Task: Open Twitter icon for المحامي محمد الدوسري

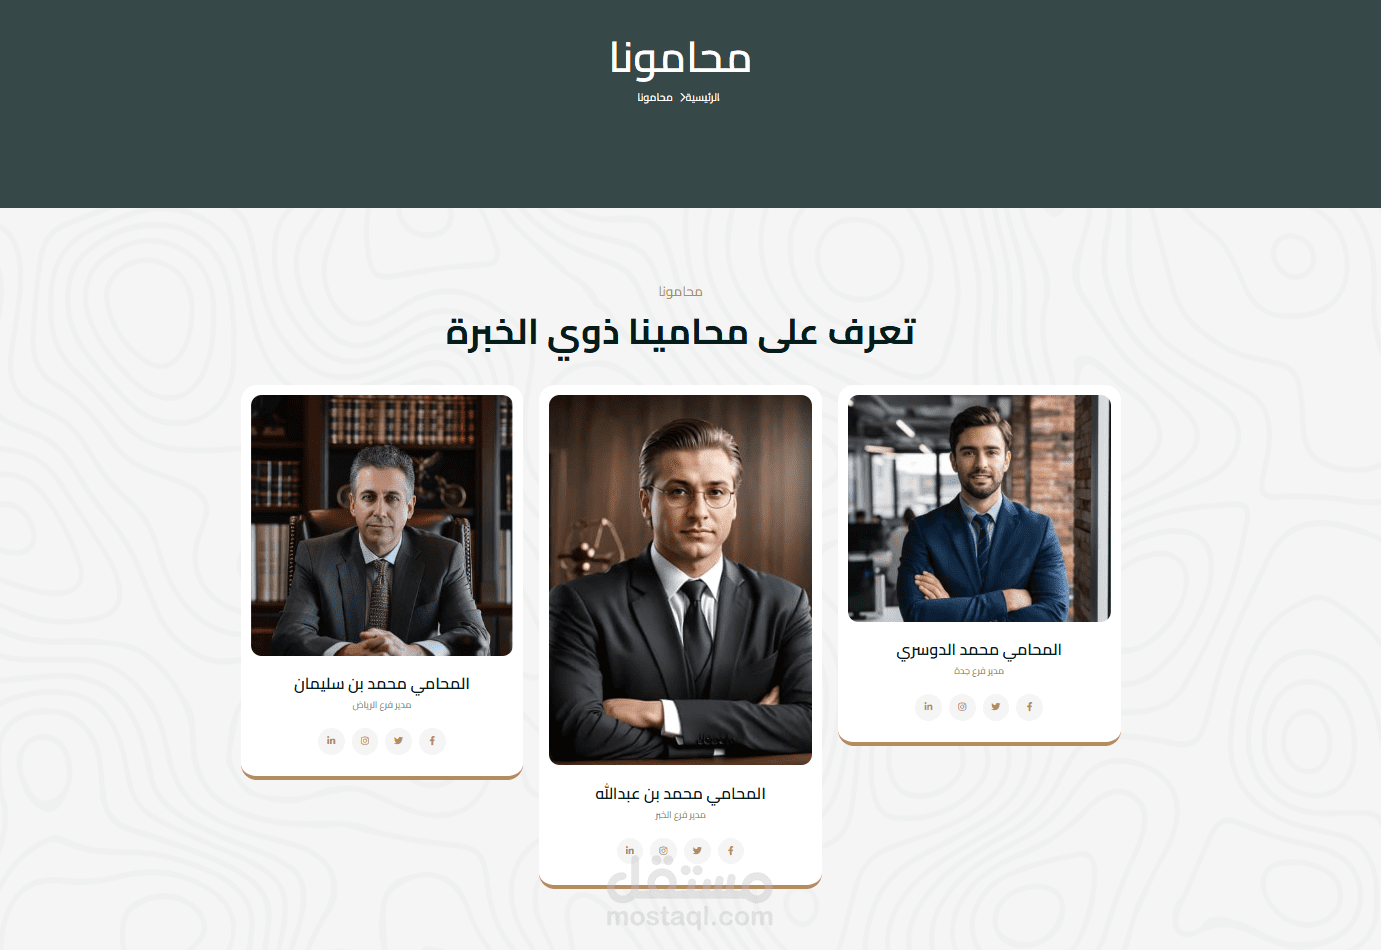Action: click(x=995, y=707)
